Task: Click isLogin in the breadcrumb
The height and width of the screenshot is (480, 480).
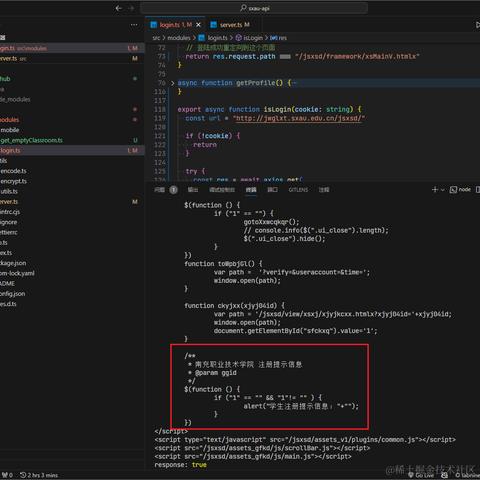Action: [x=253, y=38]
